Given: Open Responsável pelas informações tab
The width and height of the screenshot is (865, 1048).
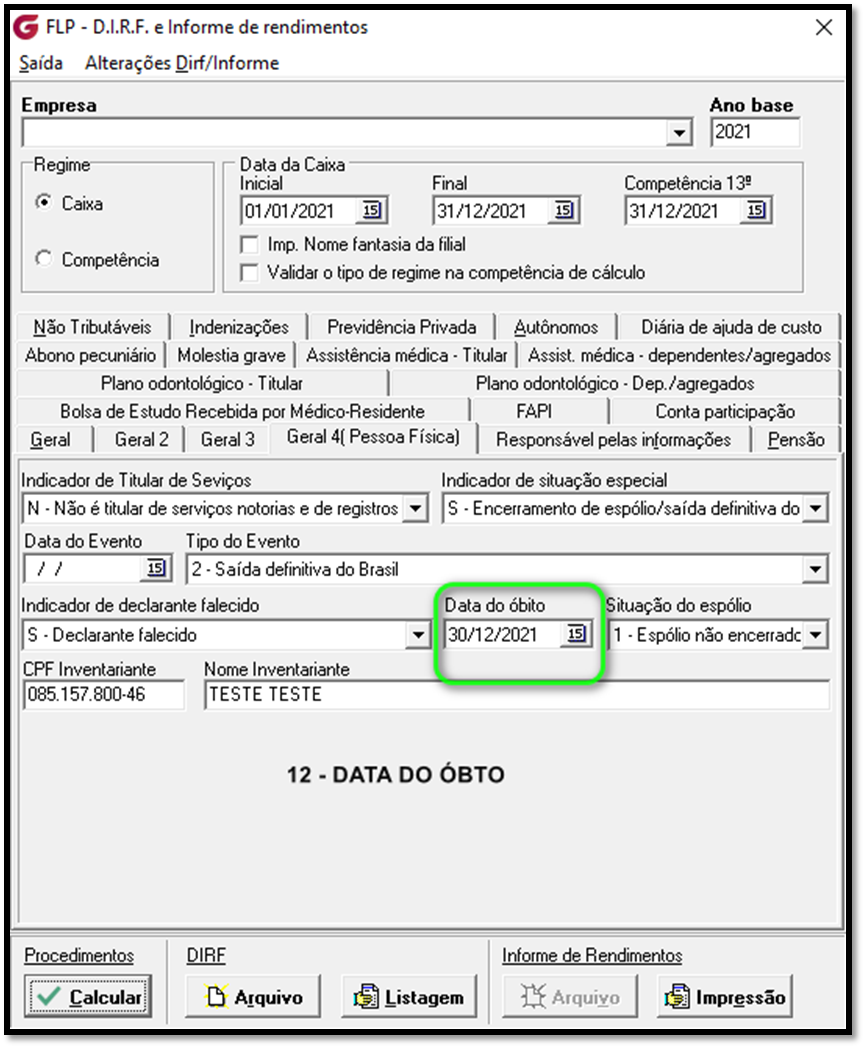Looking at the screenshot, I should tap(613, 439).
